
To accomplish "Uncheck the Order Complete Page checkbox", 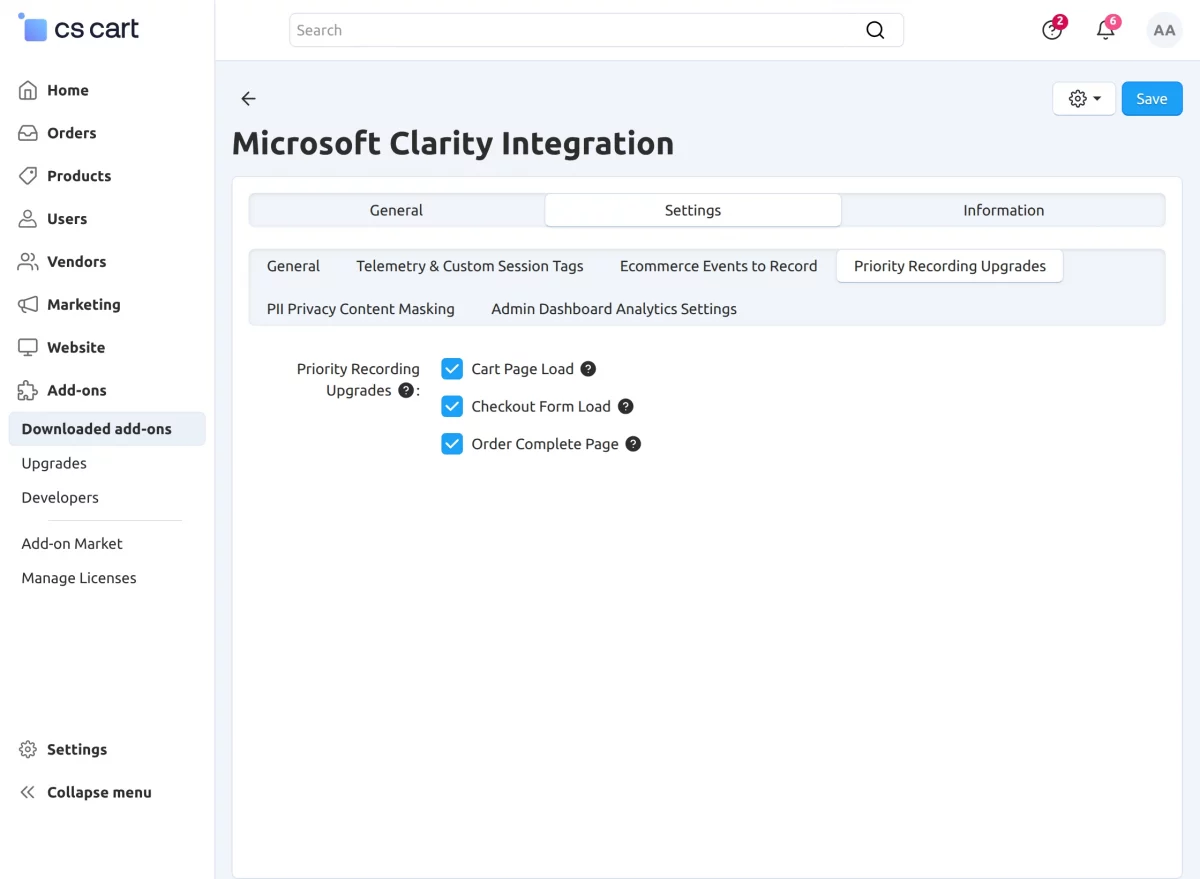I will 452,444.
